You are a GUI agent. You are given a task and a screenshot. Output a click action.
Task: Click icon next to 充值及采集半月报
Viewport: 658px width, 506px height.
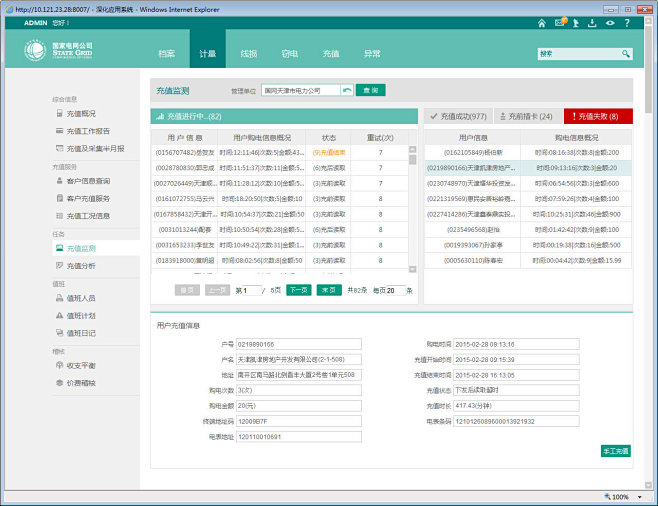pos(60,148)
